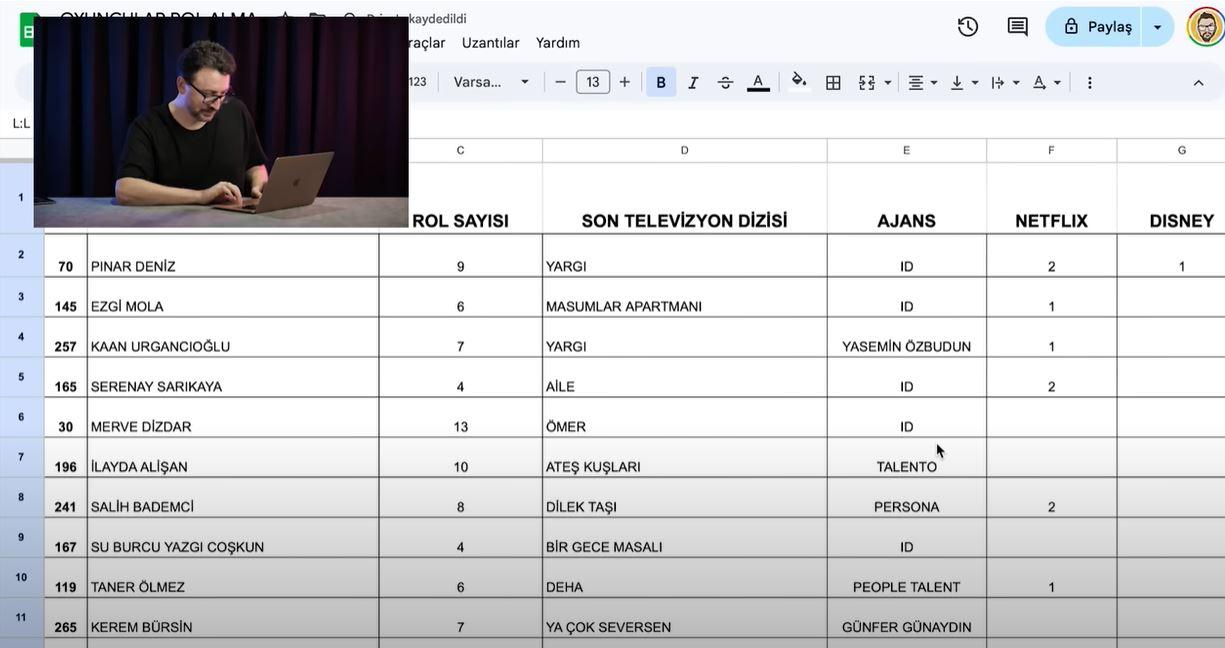Select the İLAYDA ALİŞAN cell
This screenshot has height=648, width=1225.
[233, 457]
